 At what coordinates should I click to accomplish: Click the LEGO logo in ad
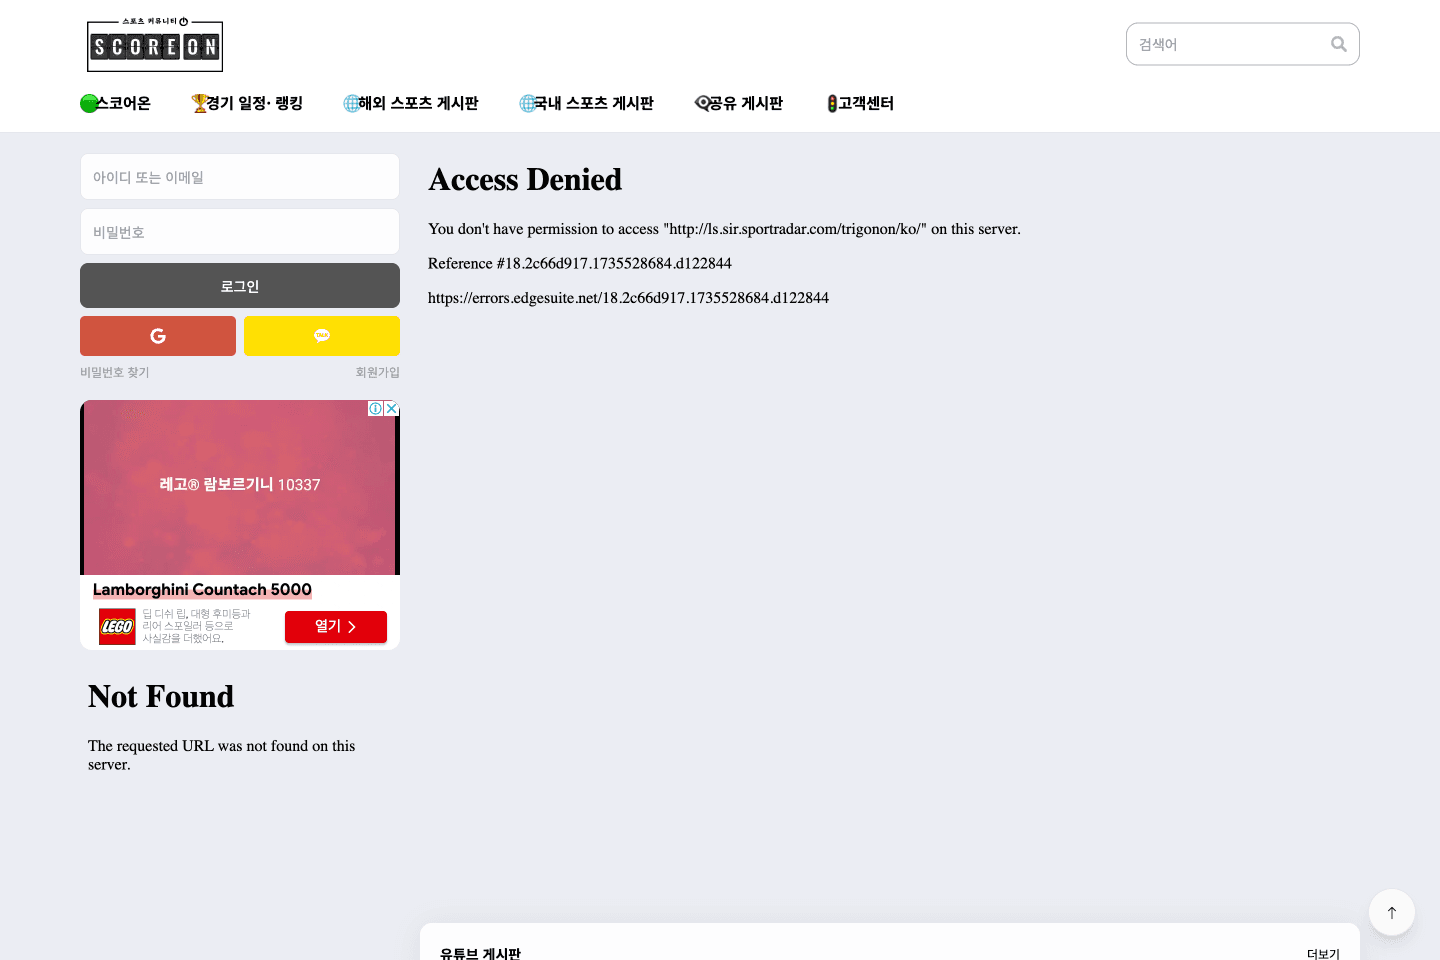117,627
